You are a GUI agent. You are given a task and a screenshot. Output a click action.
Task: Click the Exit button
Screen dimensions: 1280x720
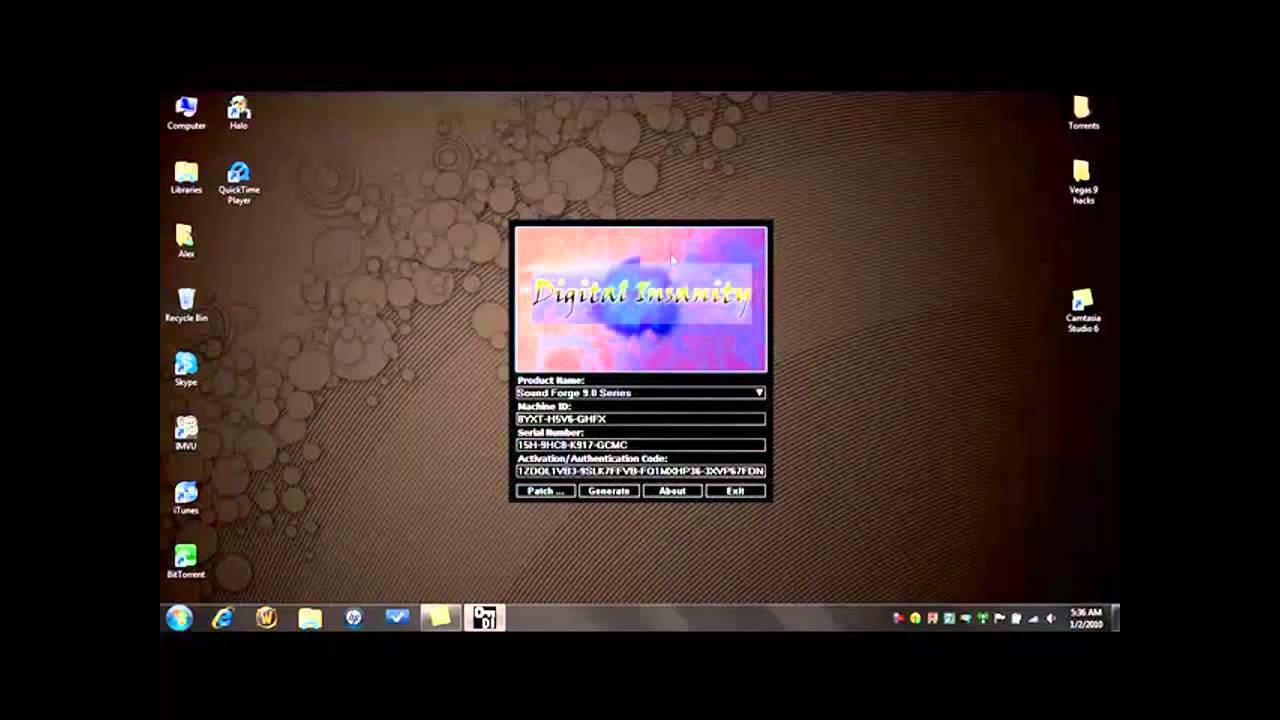point(735,491)
